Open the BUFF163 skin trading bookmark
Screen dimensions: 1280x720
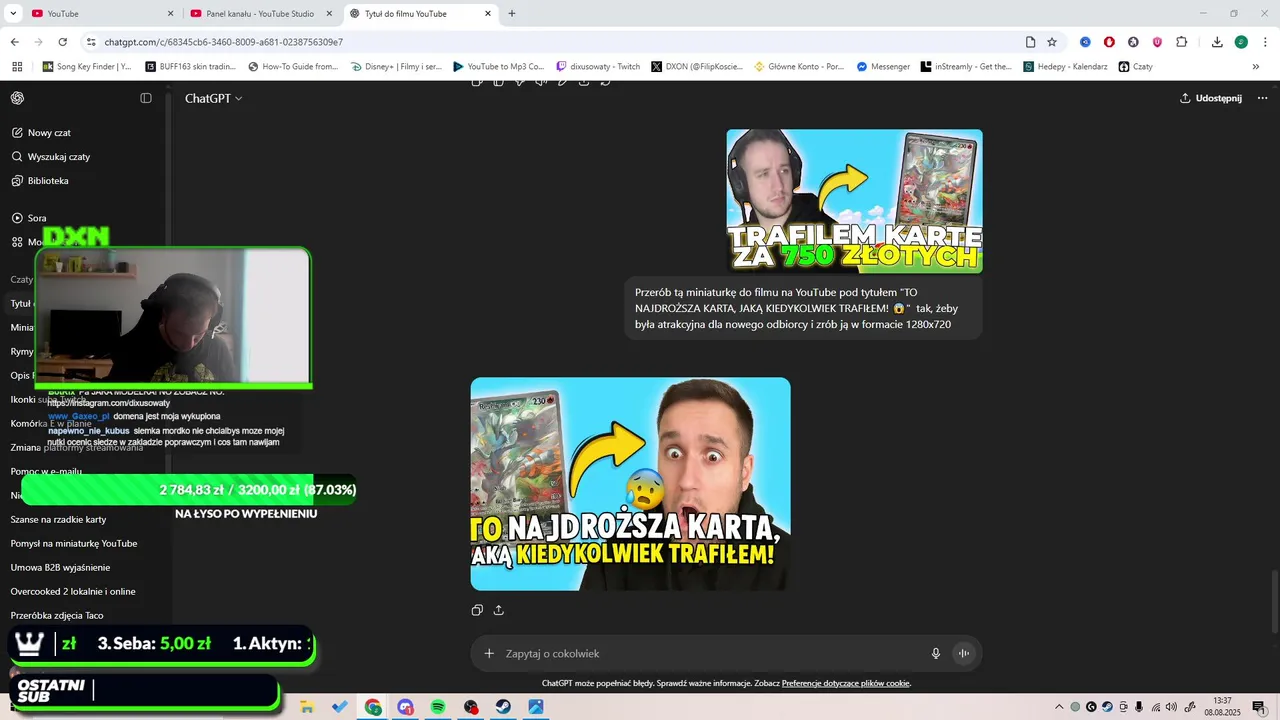[190, 67]
